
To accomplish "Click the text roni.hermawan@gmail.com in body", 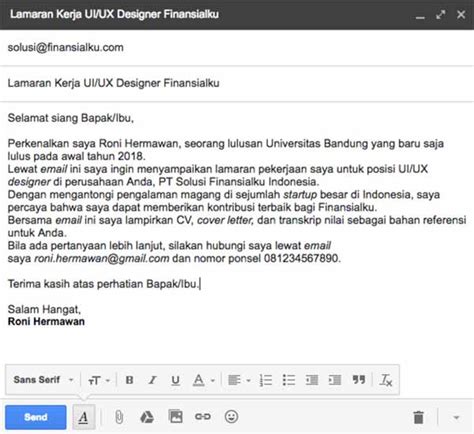I will click(x=102, y=258).
